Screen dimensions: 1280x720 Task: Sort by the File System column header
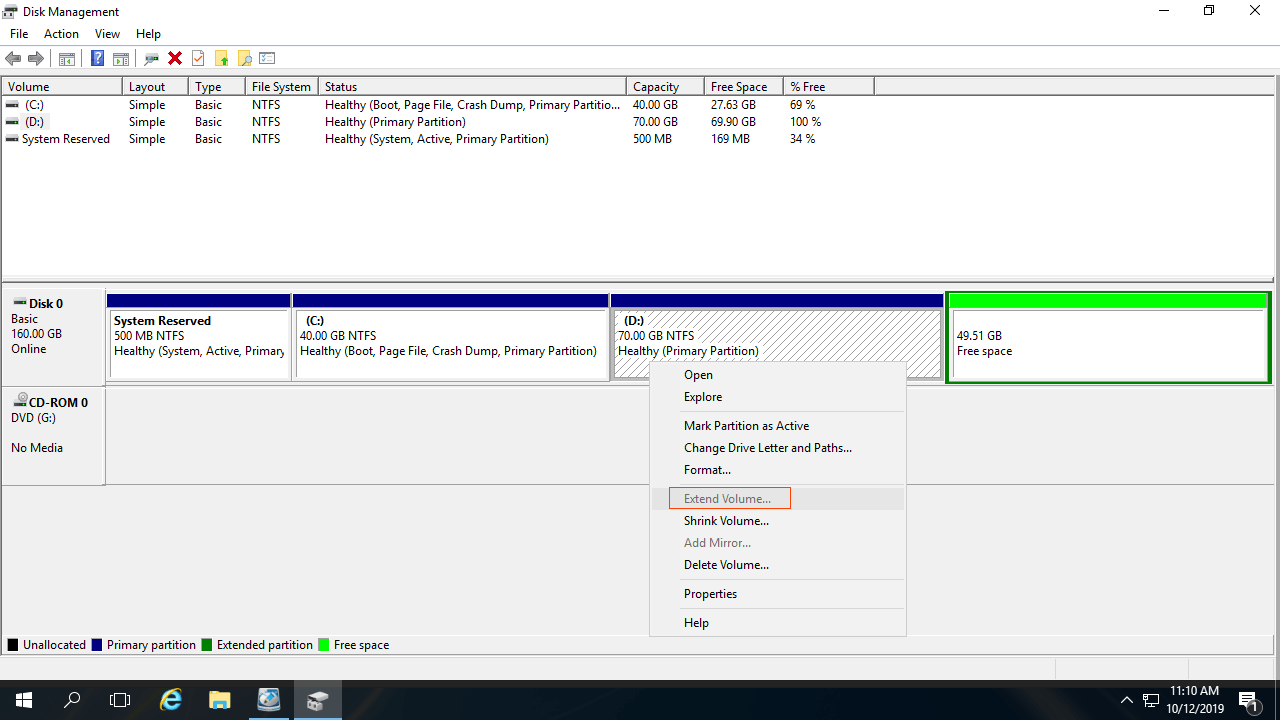[x=281, y=87]
